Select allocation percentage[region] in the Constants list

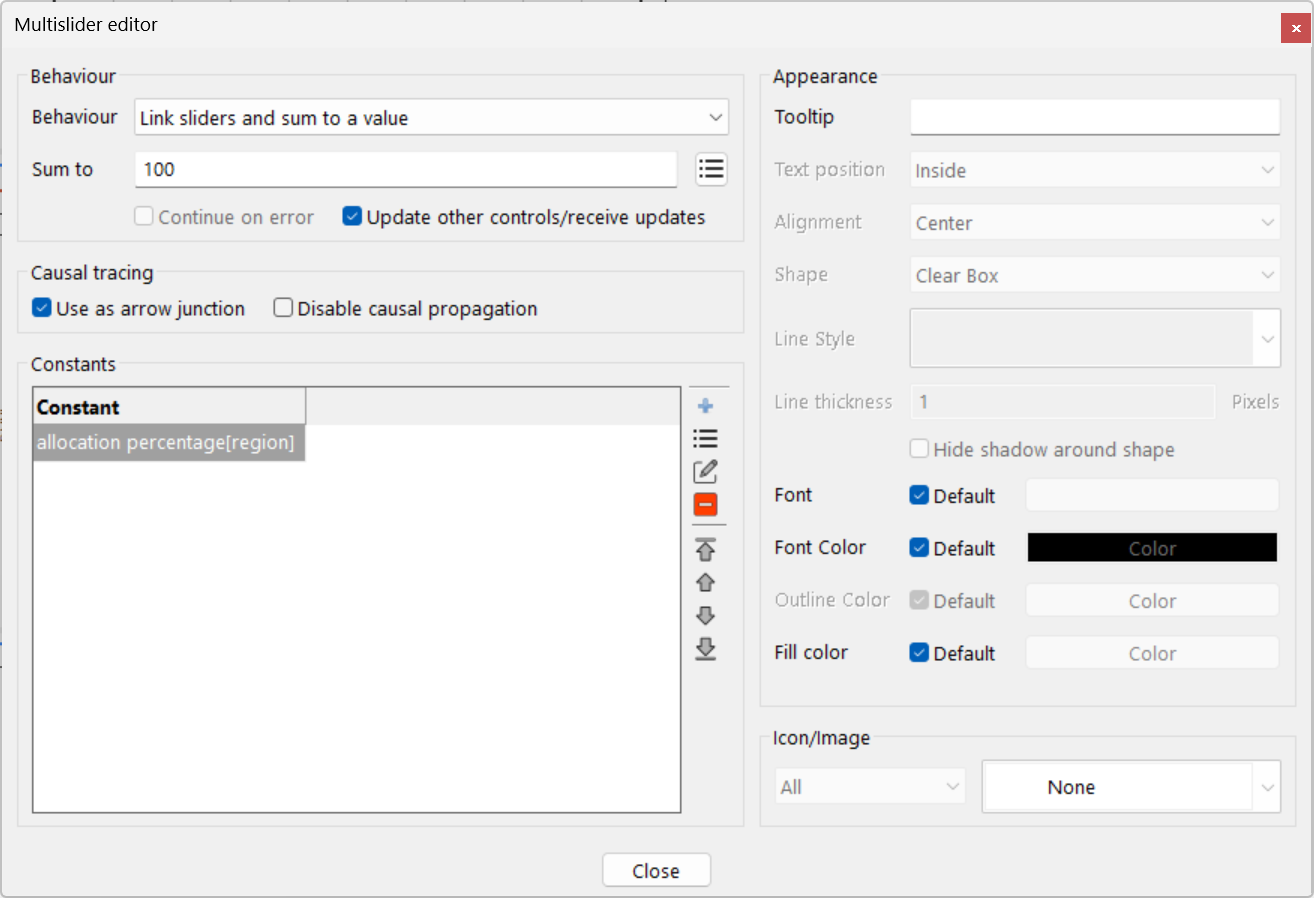pyautogui.click(x=168, y=442)
